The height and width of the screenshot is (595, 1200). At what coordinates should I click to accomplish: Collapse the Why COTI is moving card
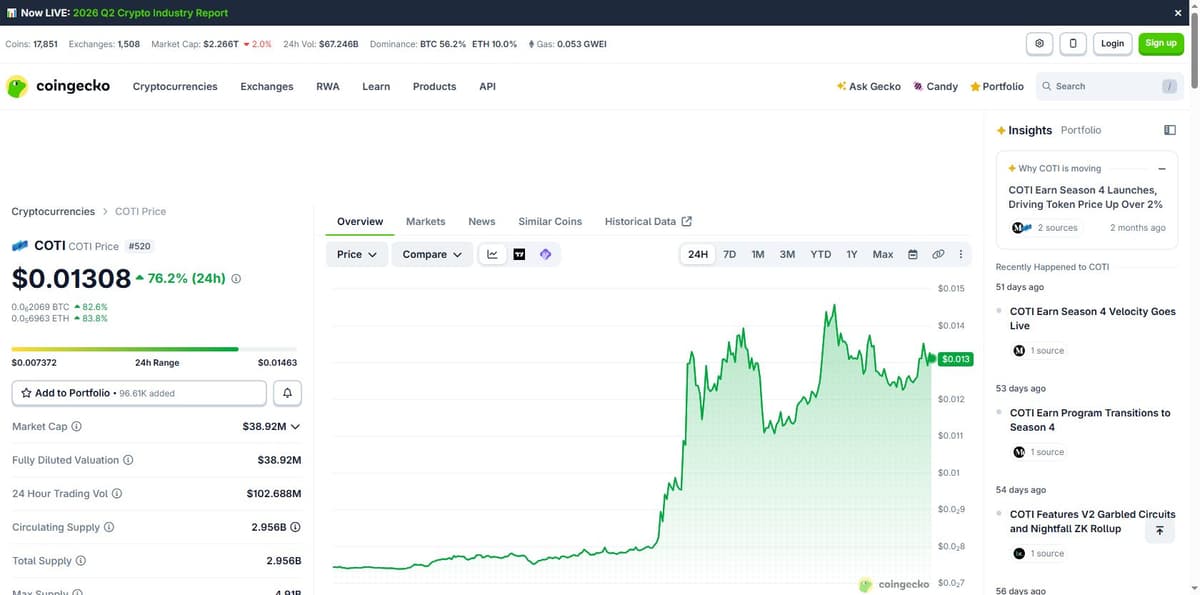[1162, 169]
